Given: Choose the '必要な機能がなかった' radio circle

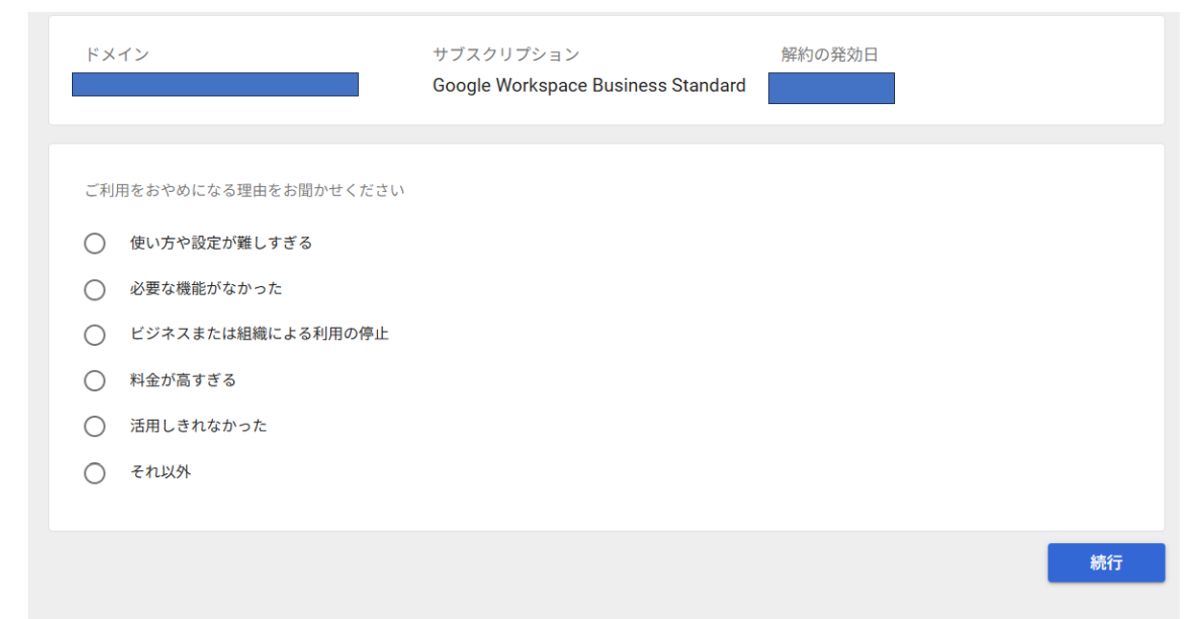Looking at the screenshot, I should tap(95, 290).
